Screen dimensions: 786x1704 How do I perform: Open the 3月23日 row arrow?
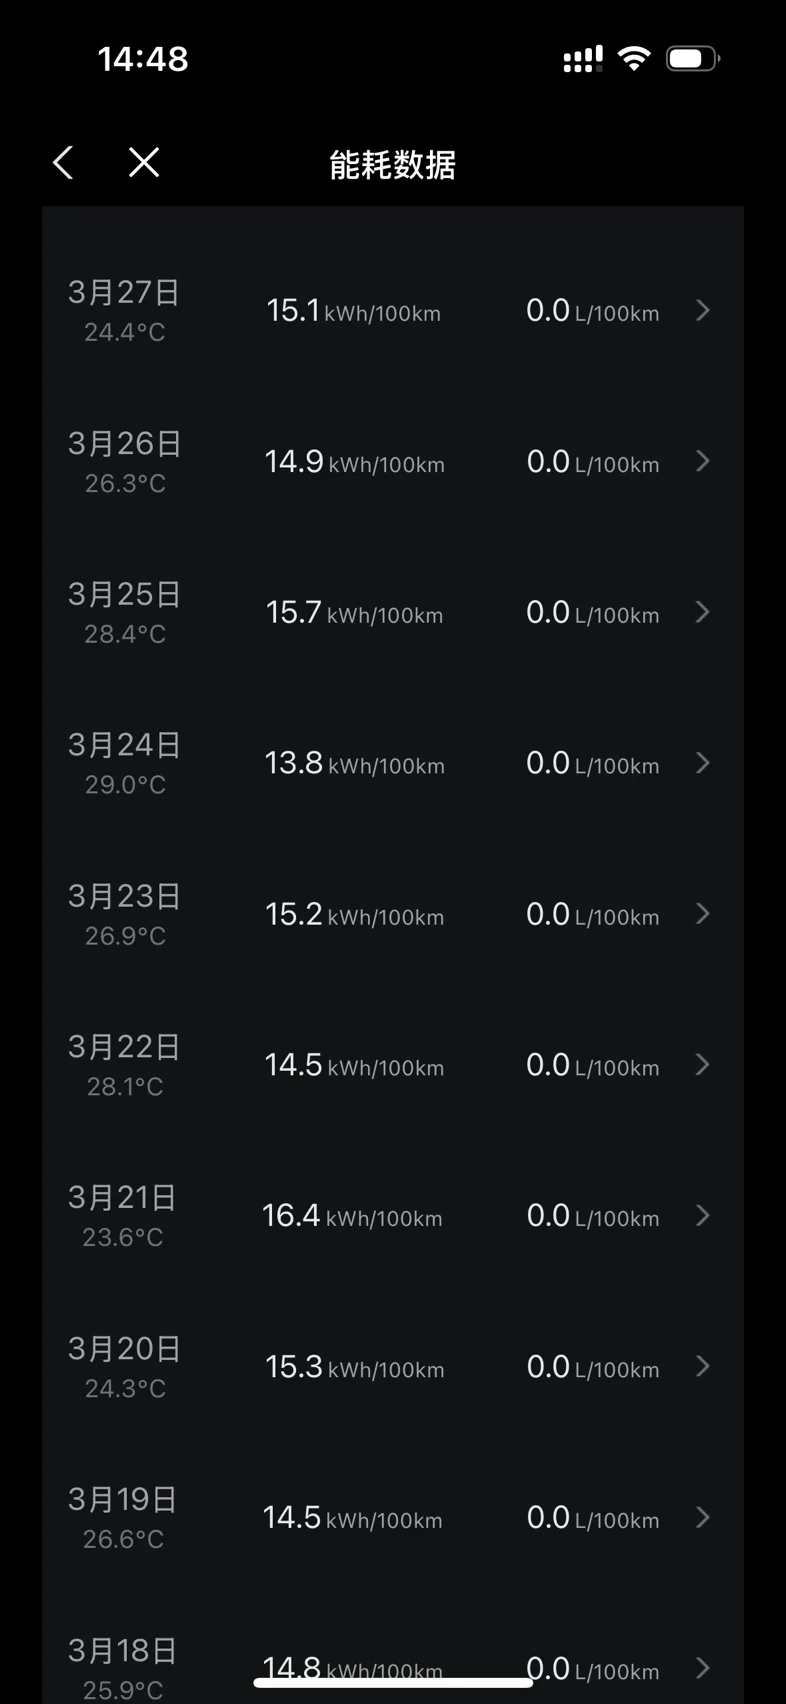click(x=703, y=914)
